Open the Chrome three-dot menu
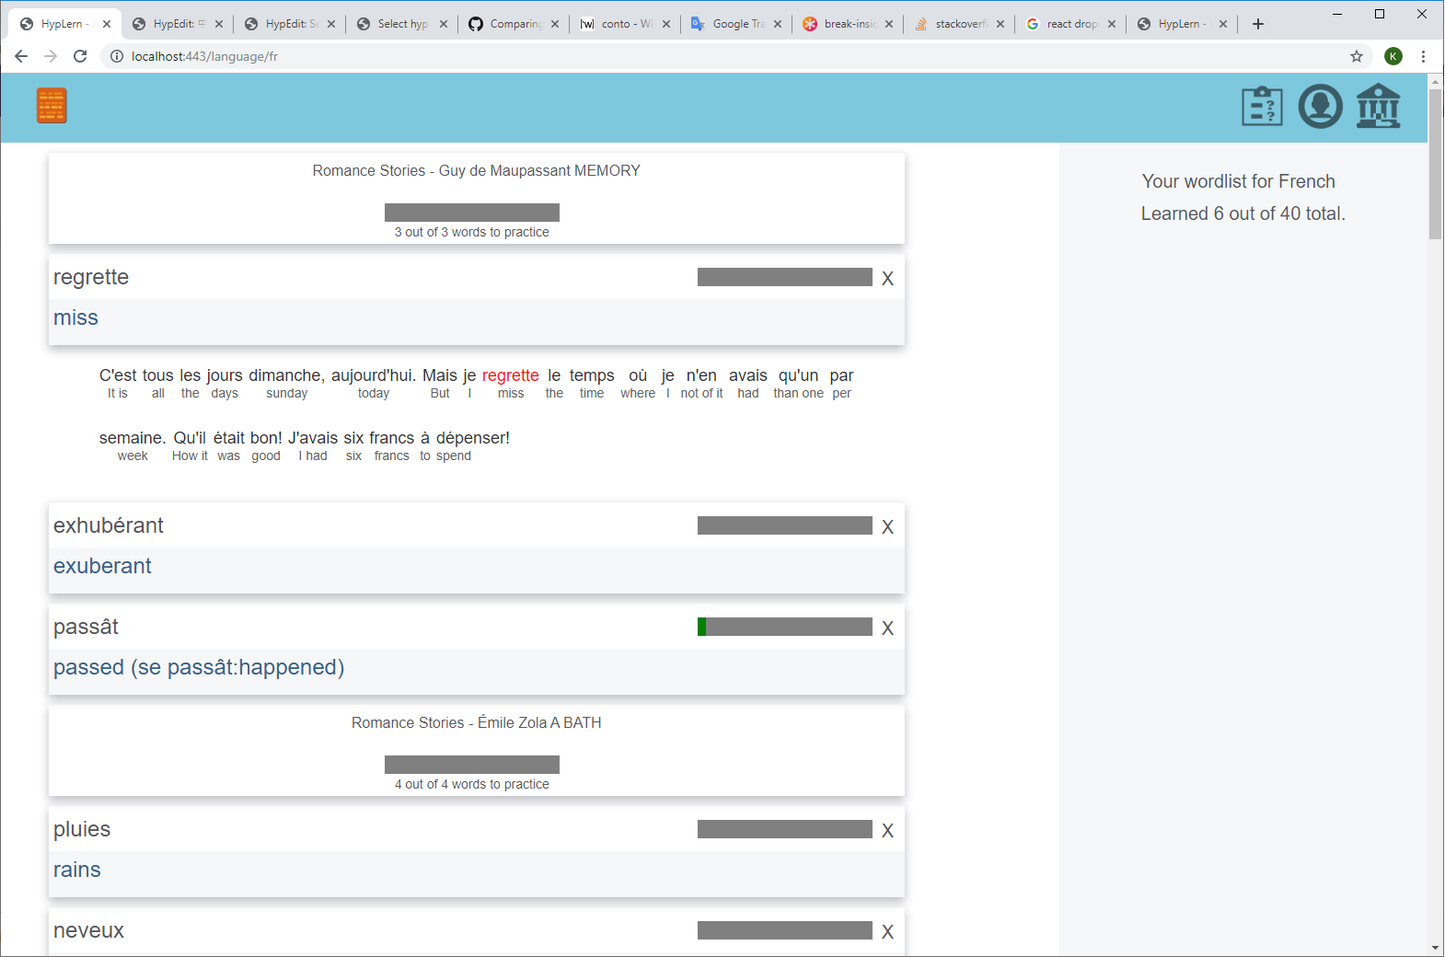 [1423, 56]
